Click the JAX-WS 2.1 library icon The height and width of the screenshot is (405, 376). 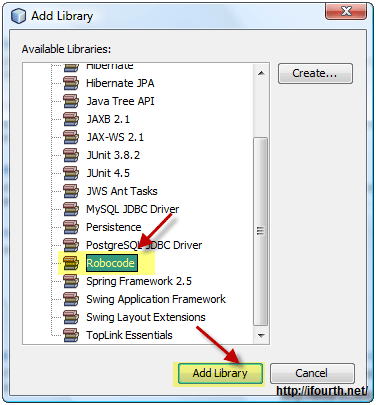point(71,137)
